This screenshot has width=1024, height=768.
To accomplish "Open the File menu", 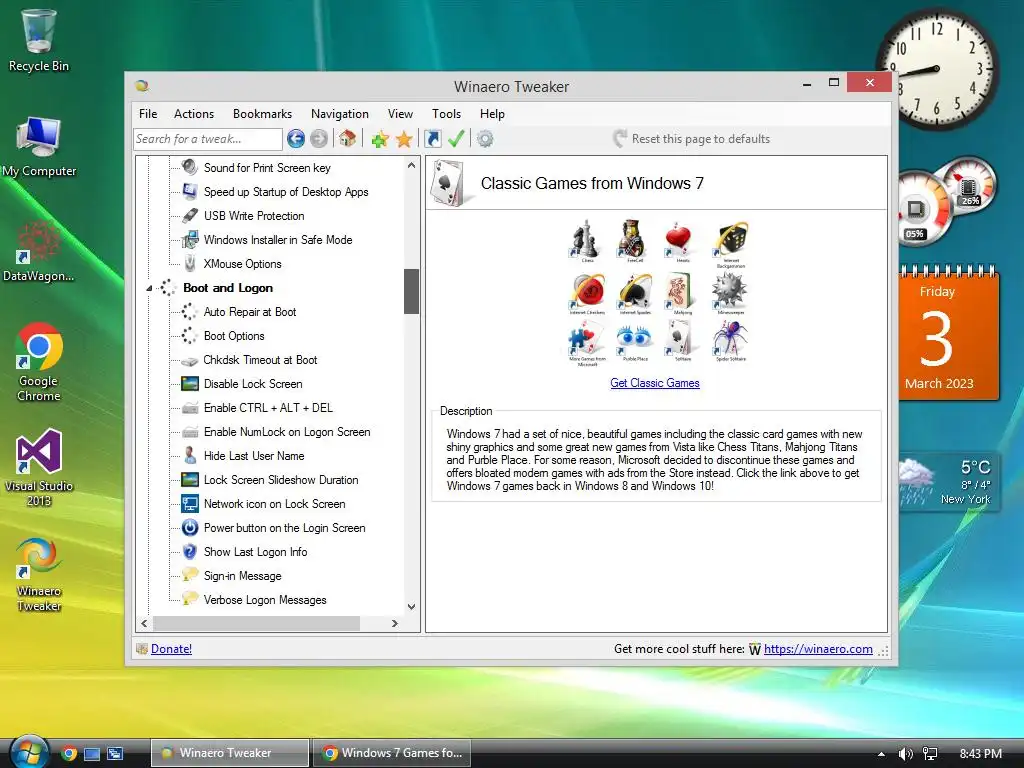I will point(148,114).
